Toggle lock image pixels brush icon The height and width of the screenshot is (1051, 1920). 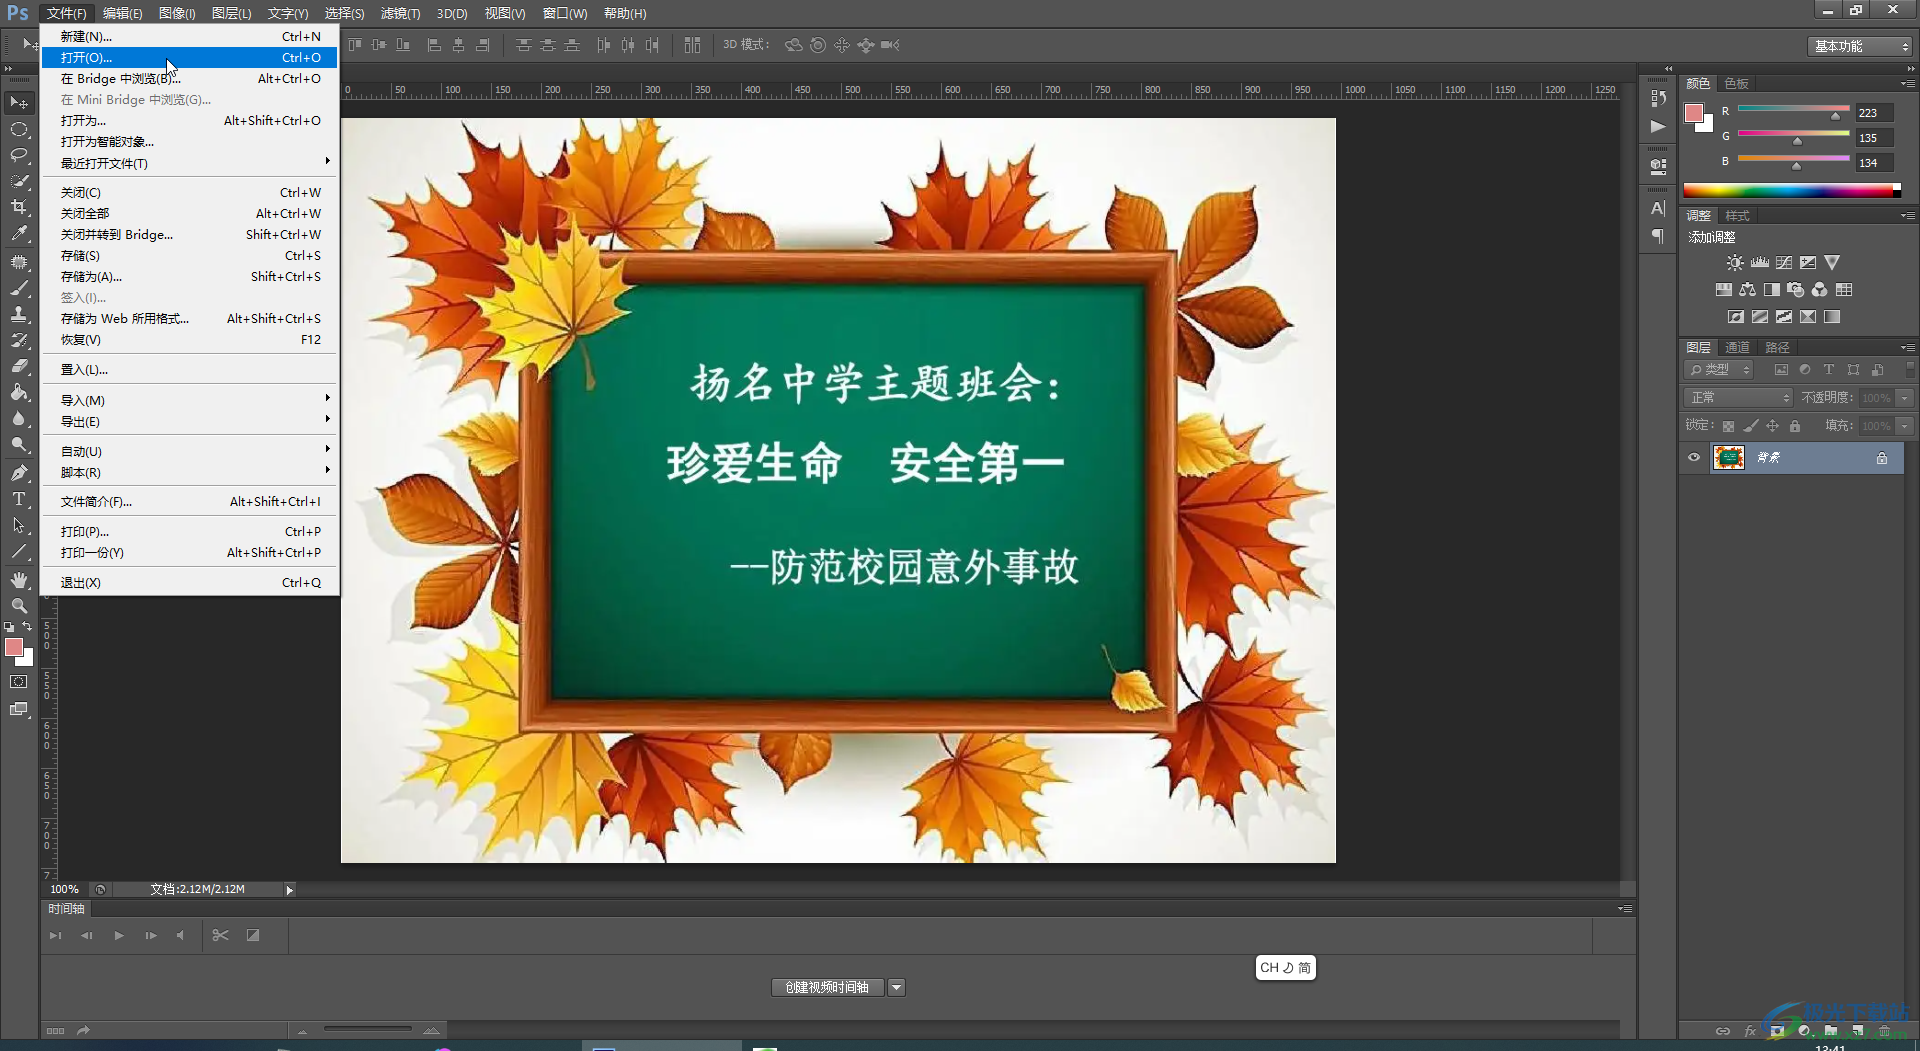coord(1750,426)
